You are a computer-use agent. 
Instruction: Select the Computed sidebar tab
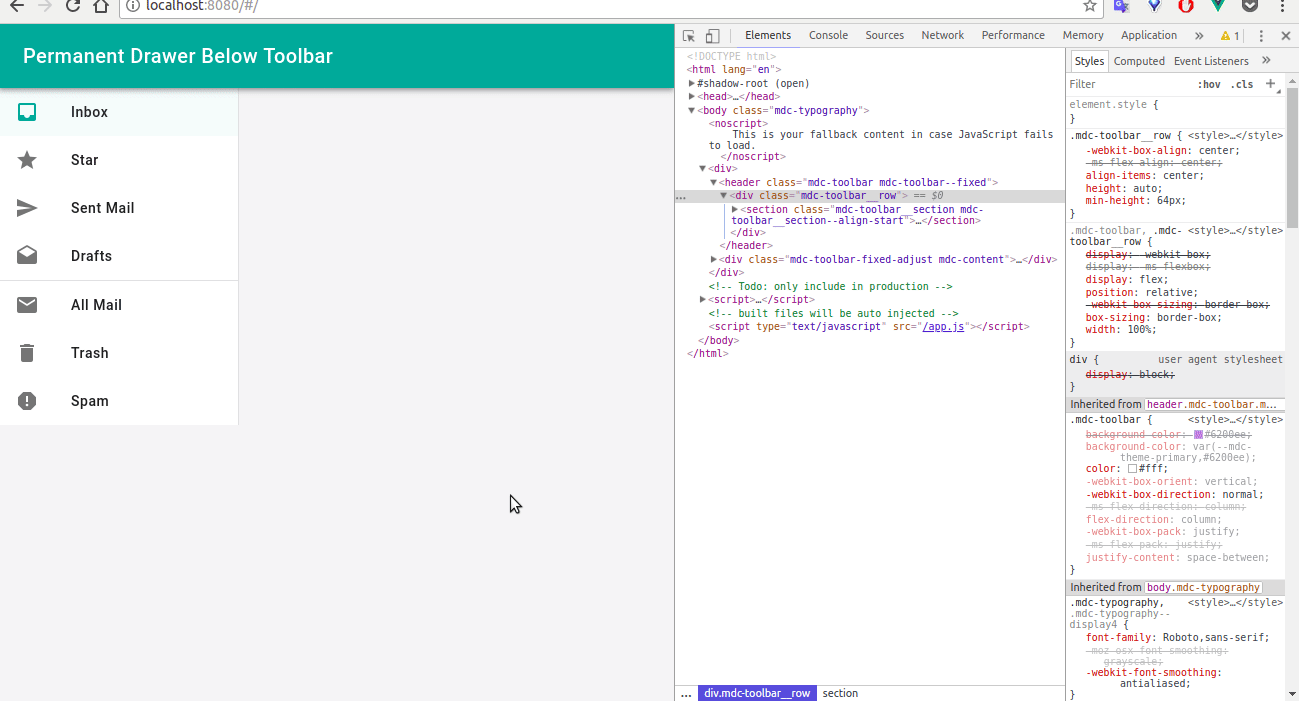1139,61
